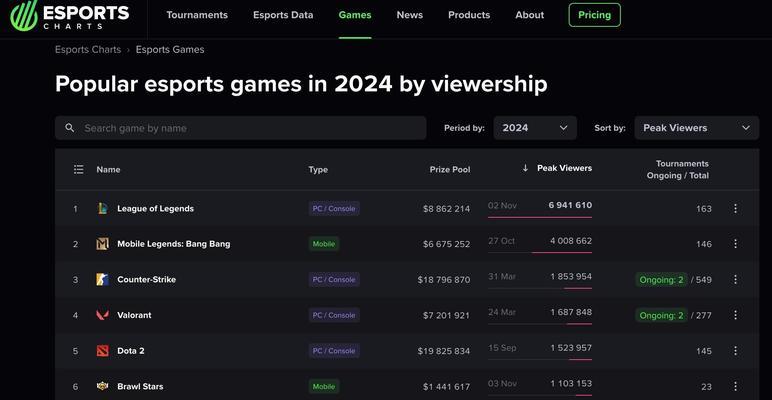Click the Ongoing: 2 badge for Counter-Strike
Screen dimensions: 772x400
click(661, 280)
